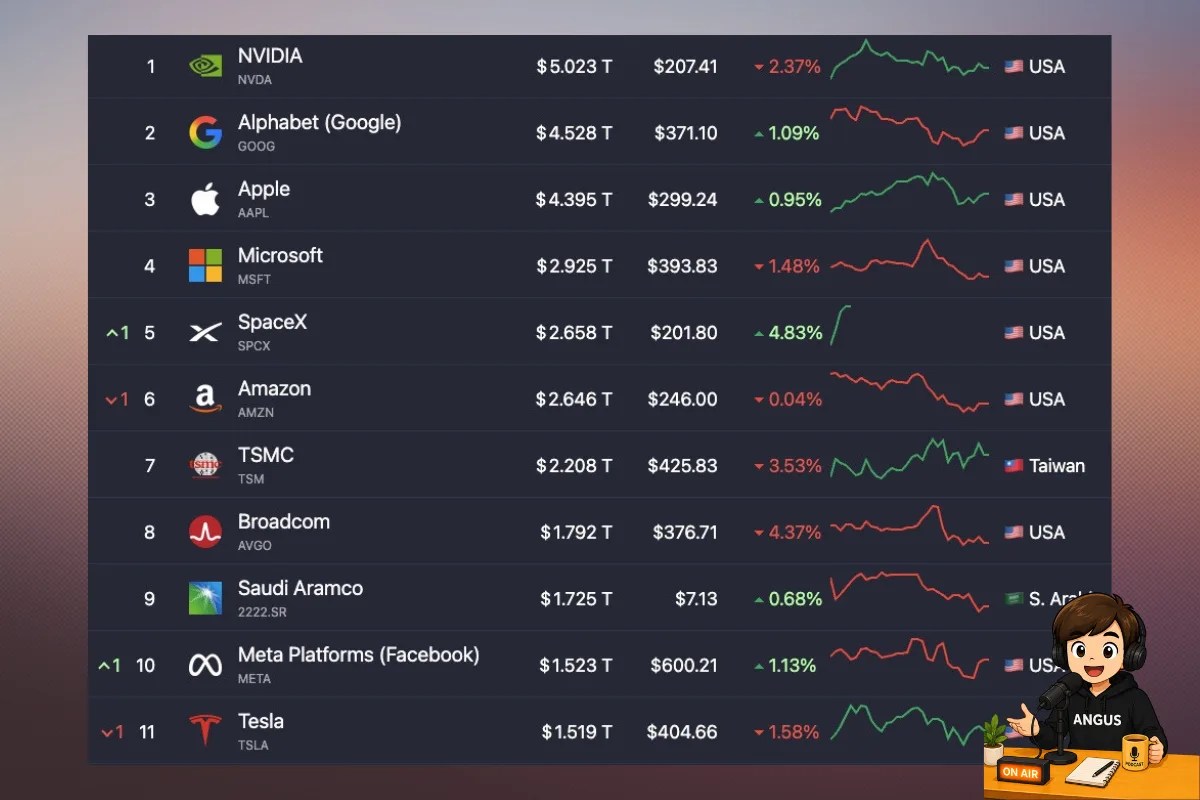Open the TSMC logo icon

click(205, 466)
